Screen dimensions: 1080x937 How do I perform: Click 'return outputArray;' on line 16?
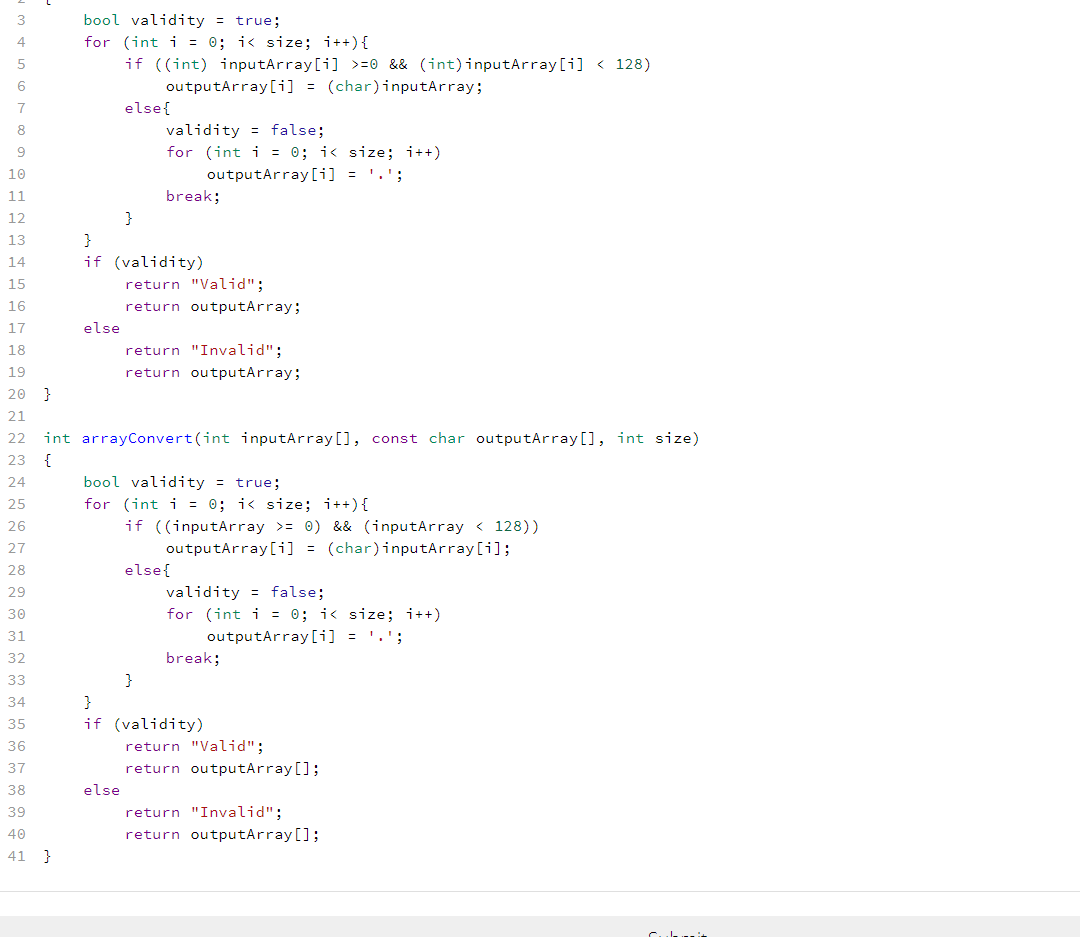click(213, 306)
